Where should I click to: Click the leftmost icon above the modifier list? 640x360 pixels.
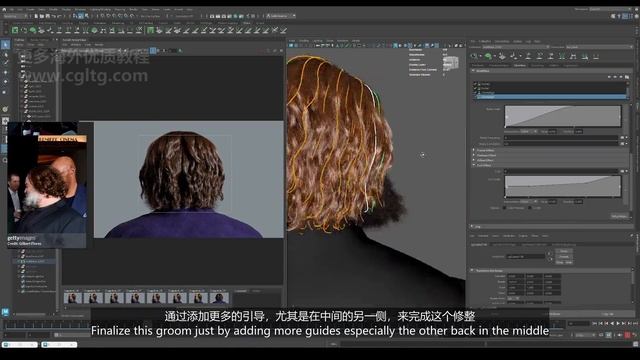[609, 77]
